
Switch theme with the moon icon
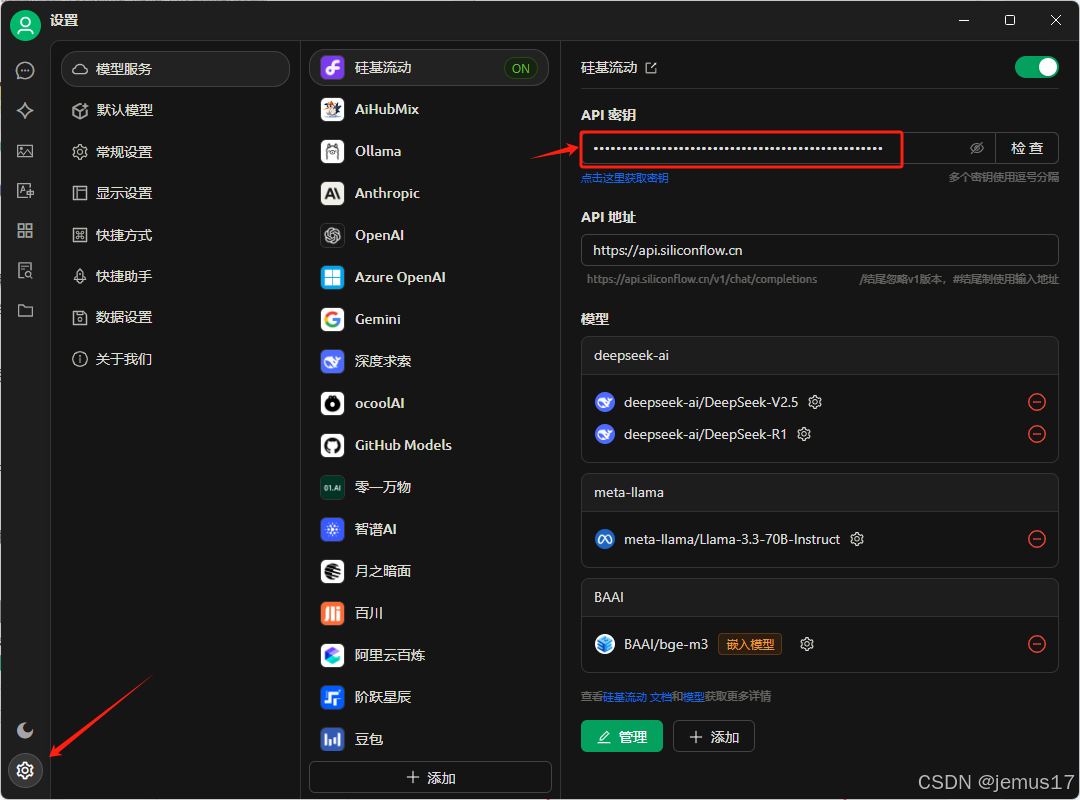pyautogui.click(x=25, y=730)
